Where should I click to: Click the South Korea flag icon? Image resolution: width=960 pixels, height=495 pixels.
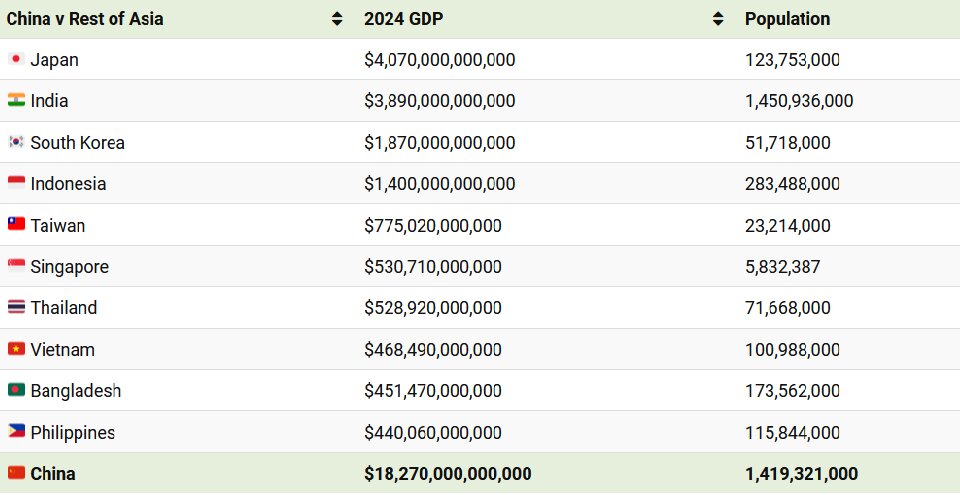tap(16, 143)
